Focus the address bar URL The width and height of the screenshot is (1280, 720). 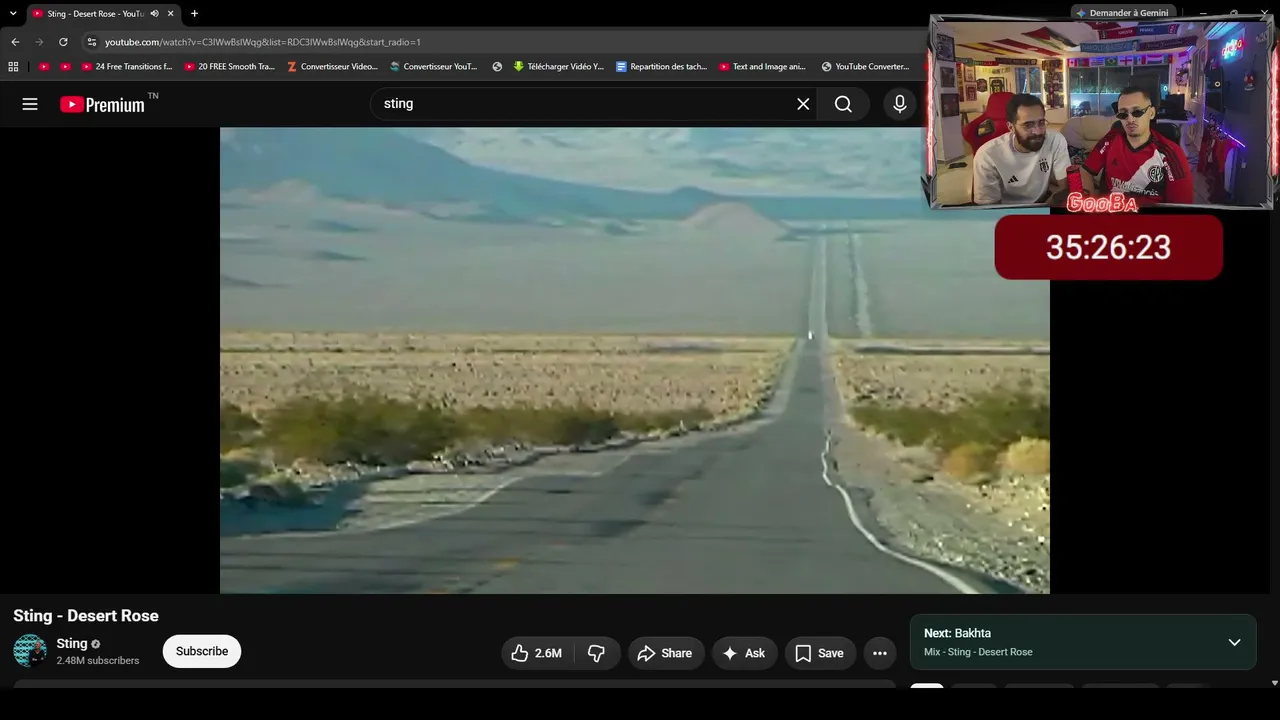tap(263, 42)
